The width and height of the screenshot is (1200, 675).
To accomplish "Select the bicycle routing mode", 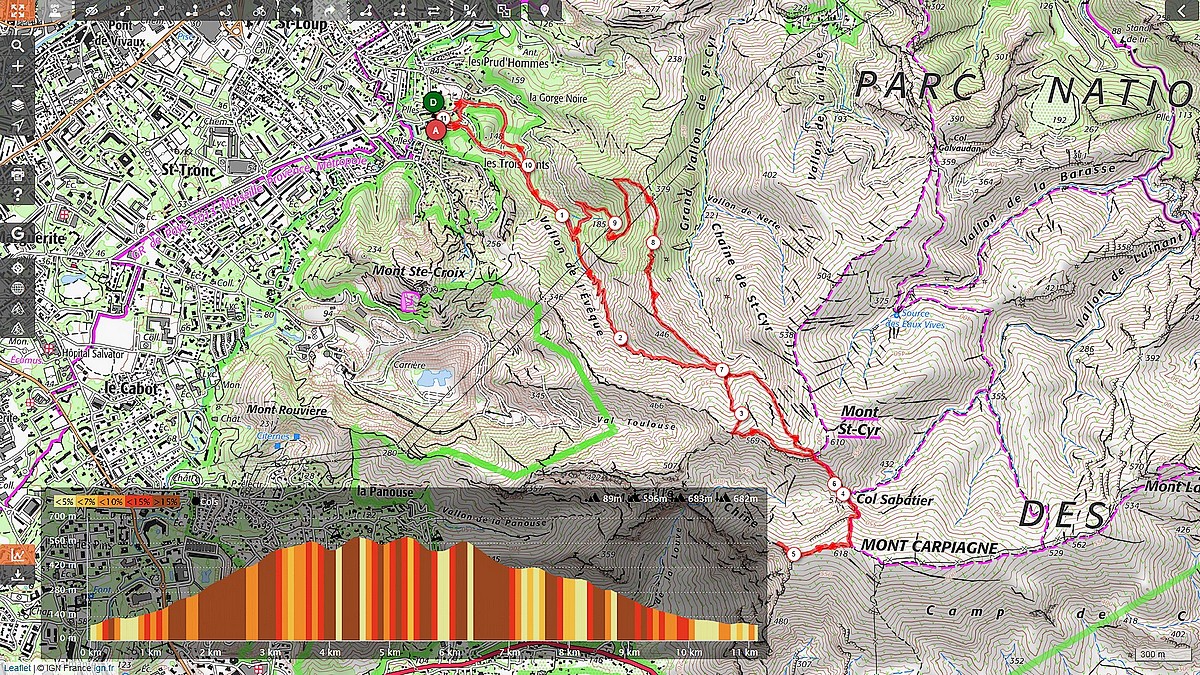I will click(260, 10).
